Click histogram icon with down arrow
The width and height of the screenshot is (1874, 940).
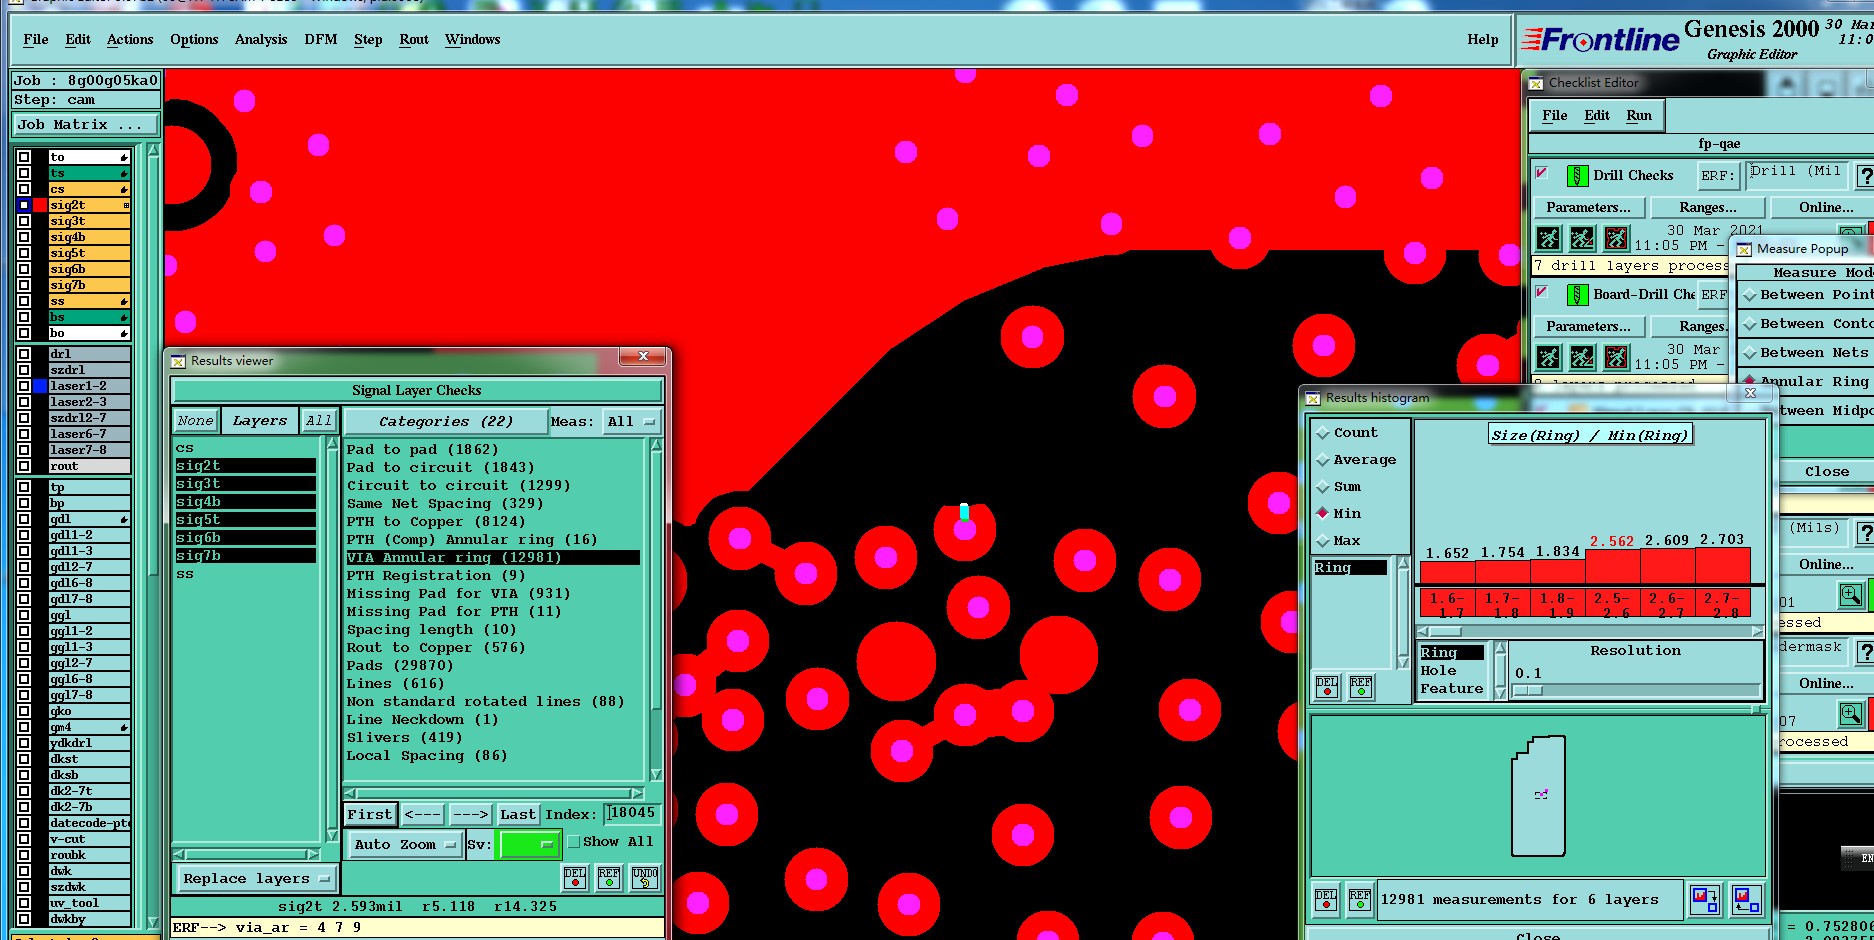tap(1705, 900)
